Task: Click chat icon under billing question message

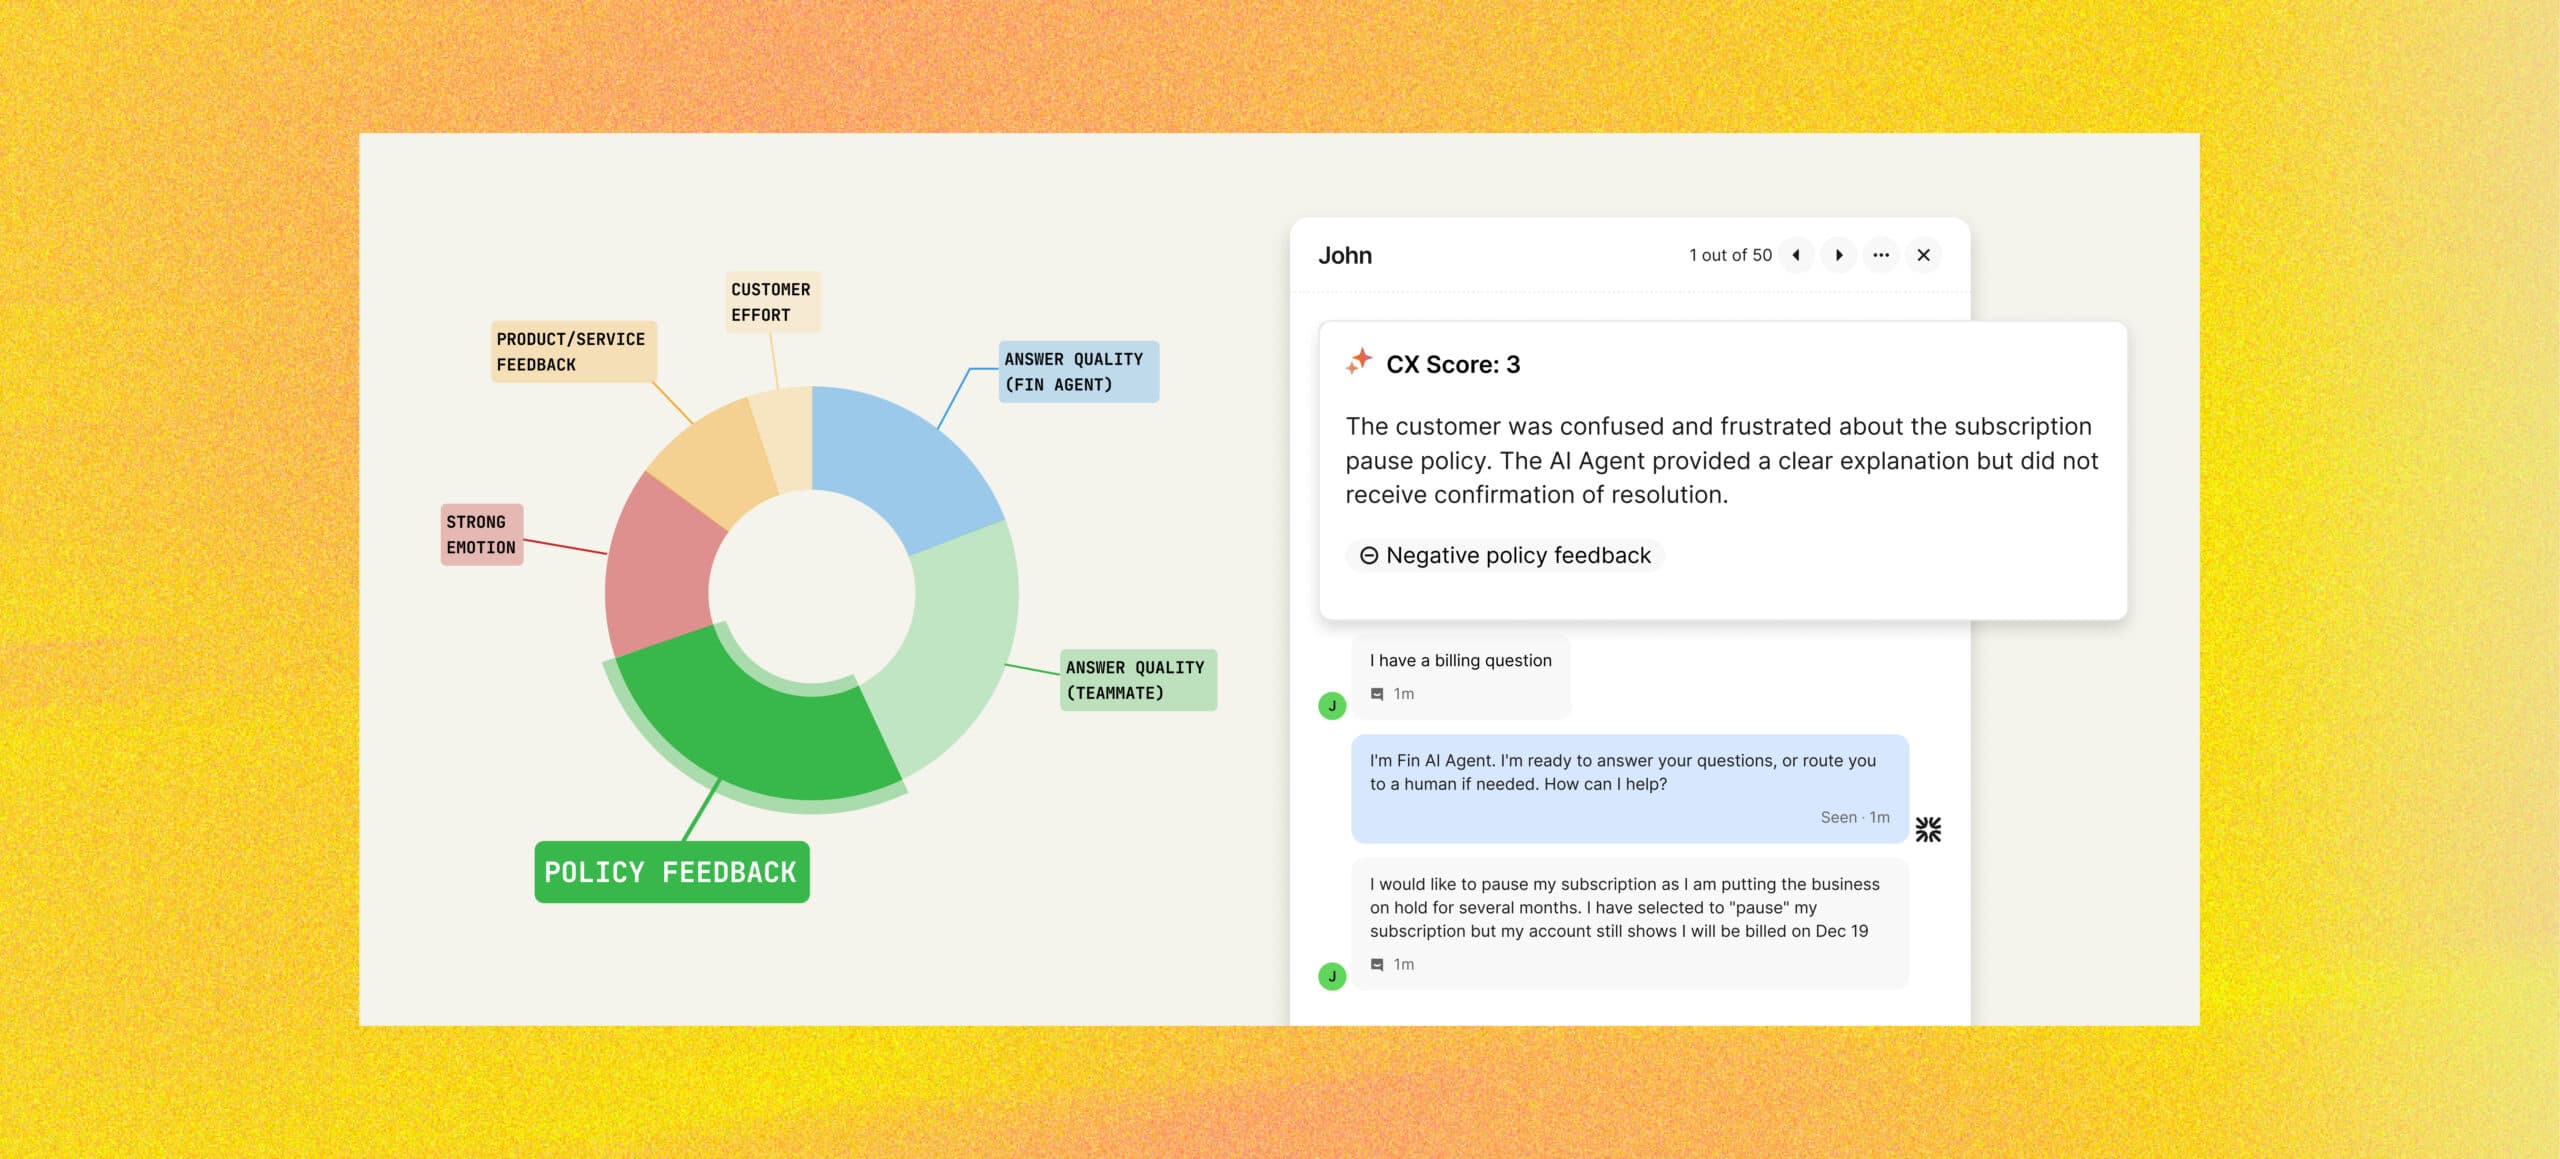Action: coord(1377,694)
